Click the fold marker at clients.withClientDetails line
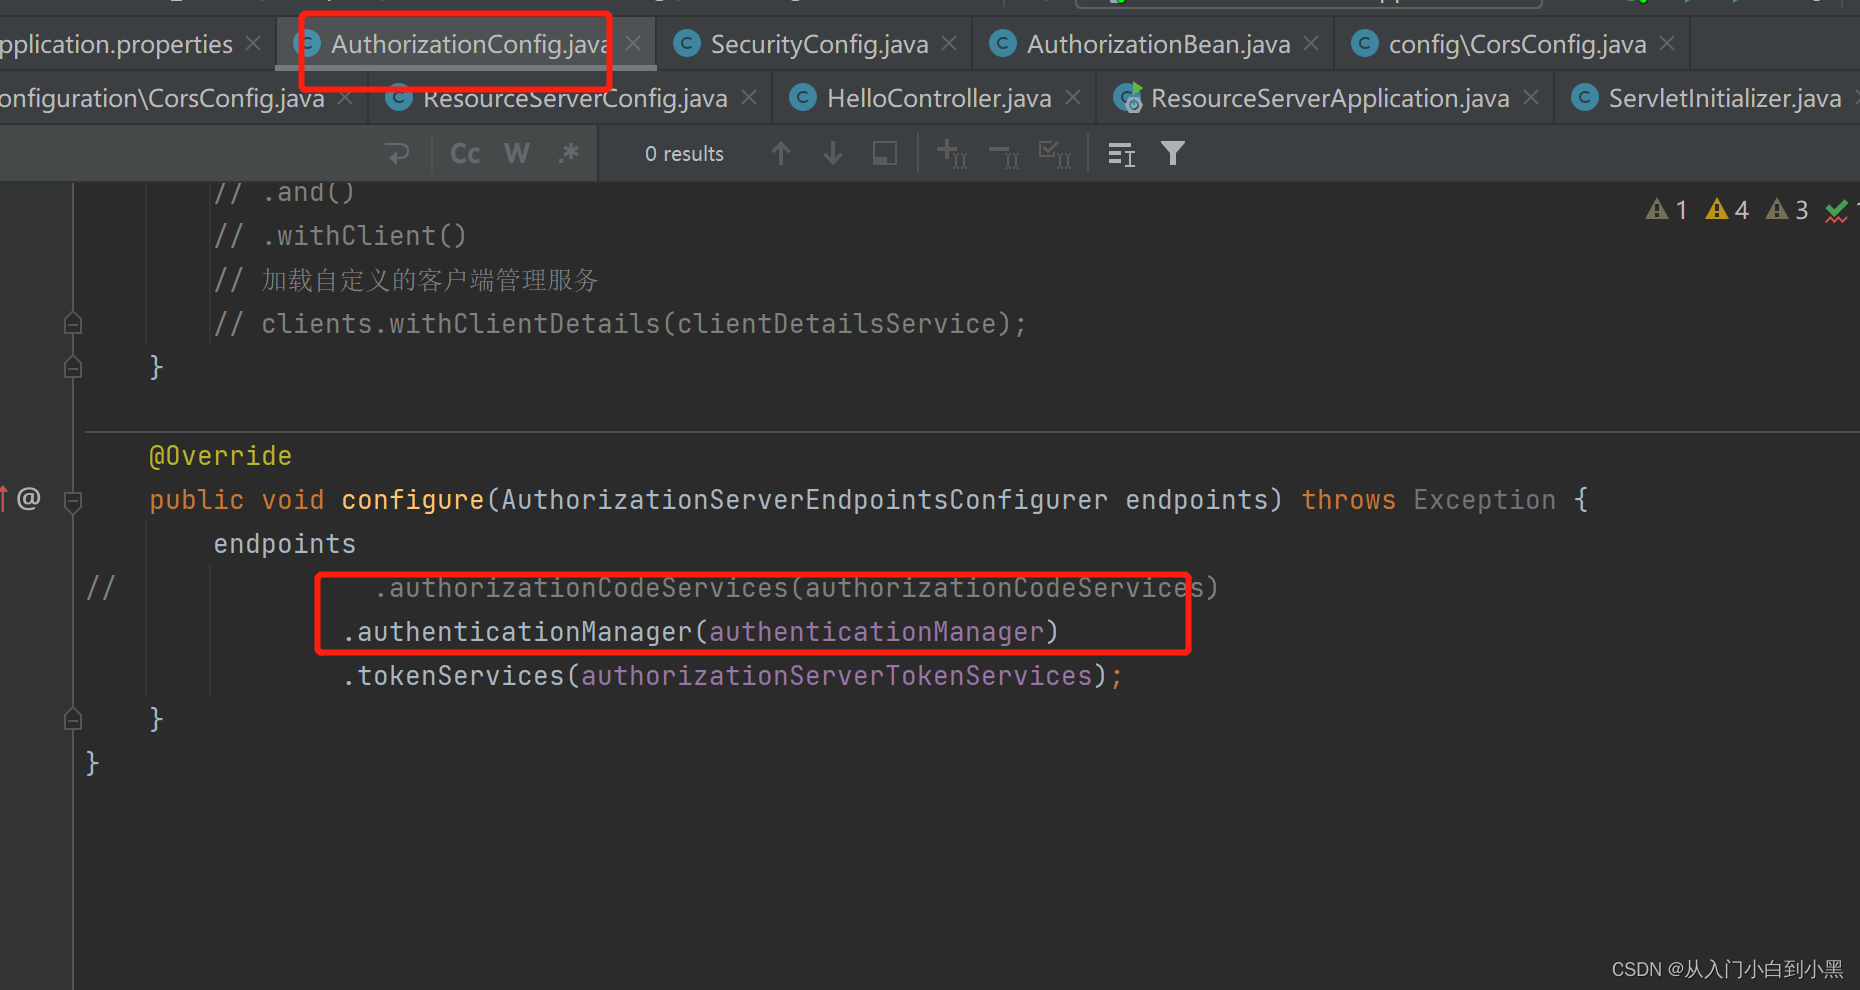Image resolution: width=1860 pixels, height=990 pixels. tap(73, 323)
